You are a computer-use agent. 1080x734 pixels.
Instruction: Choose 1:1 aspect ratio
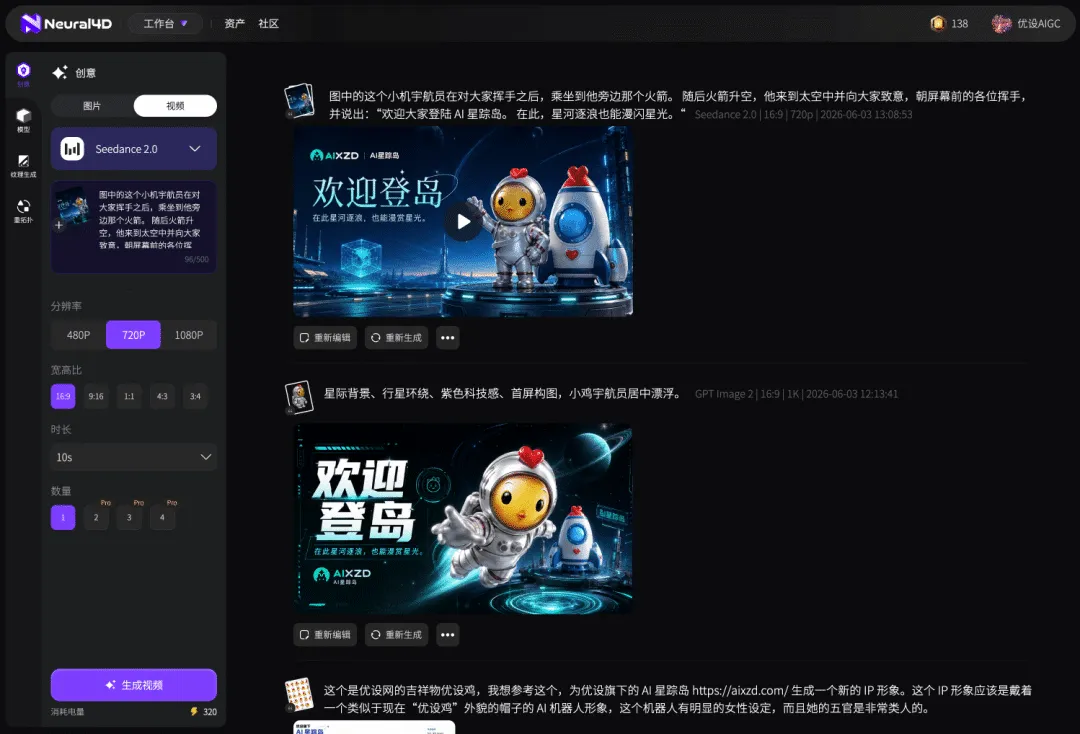129,396
